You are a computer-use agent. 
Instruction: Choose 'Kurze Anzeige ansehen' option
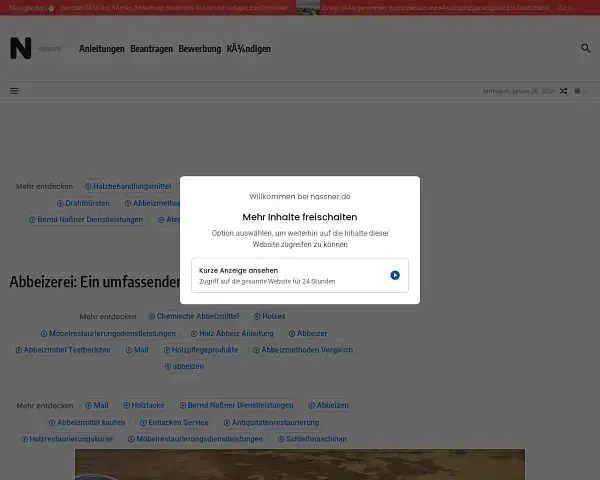[x=299, y=275]
